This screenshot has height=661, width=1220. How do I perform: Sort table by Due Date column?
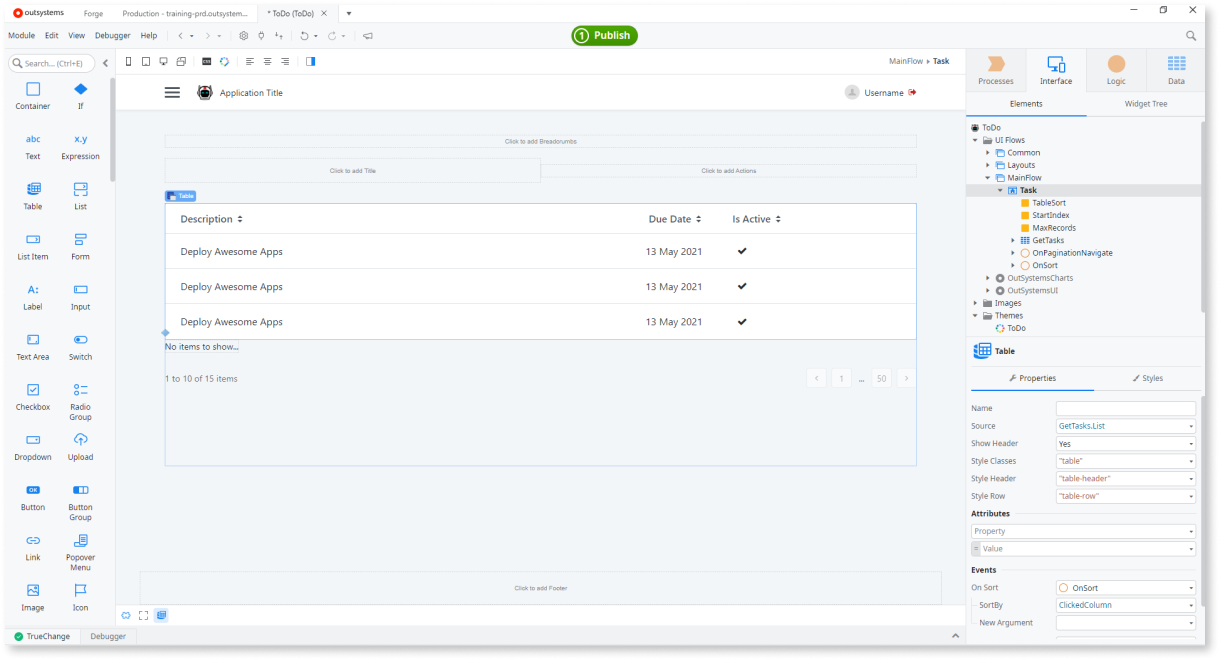675,219
